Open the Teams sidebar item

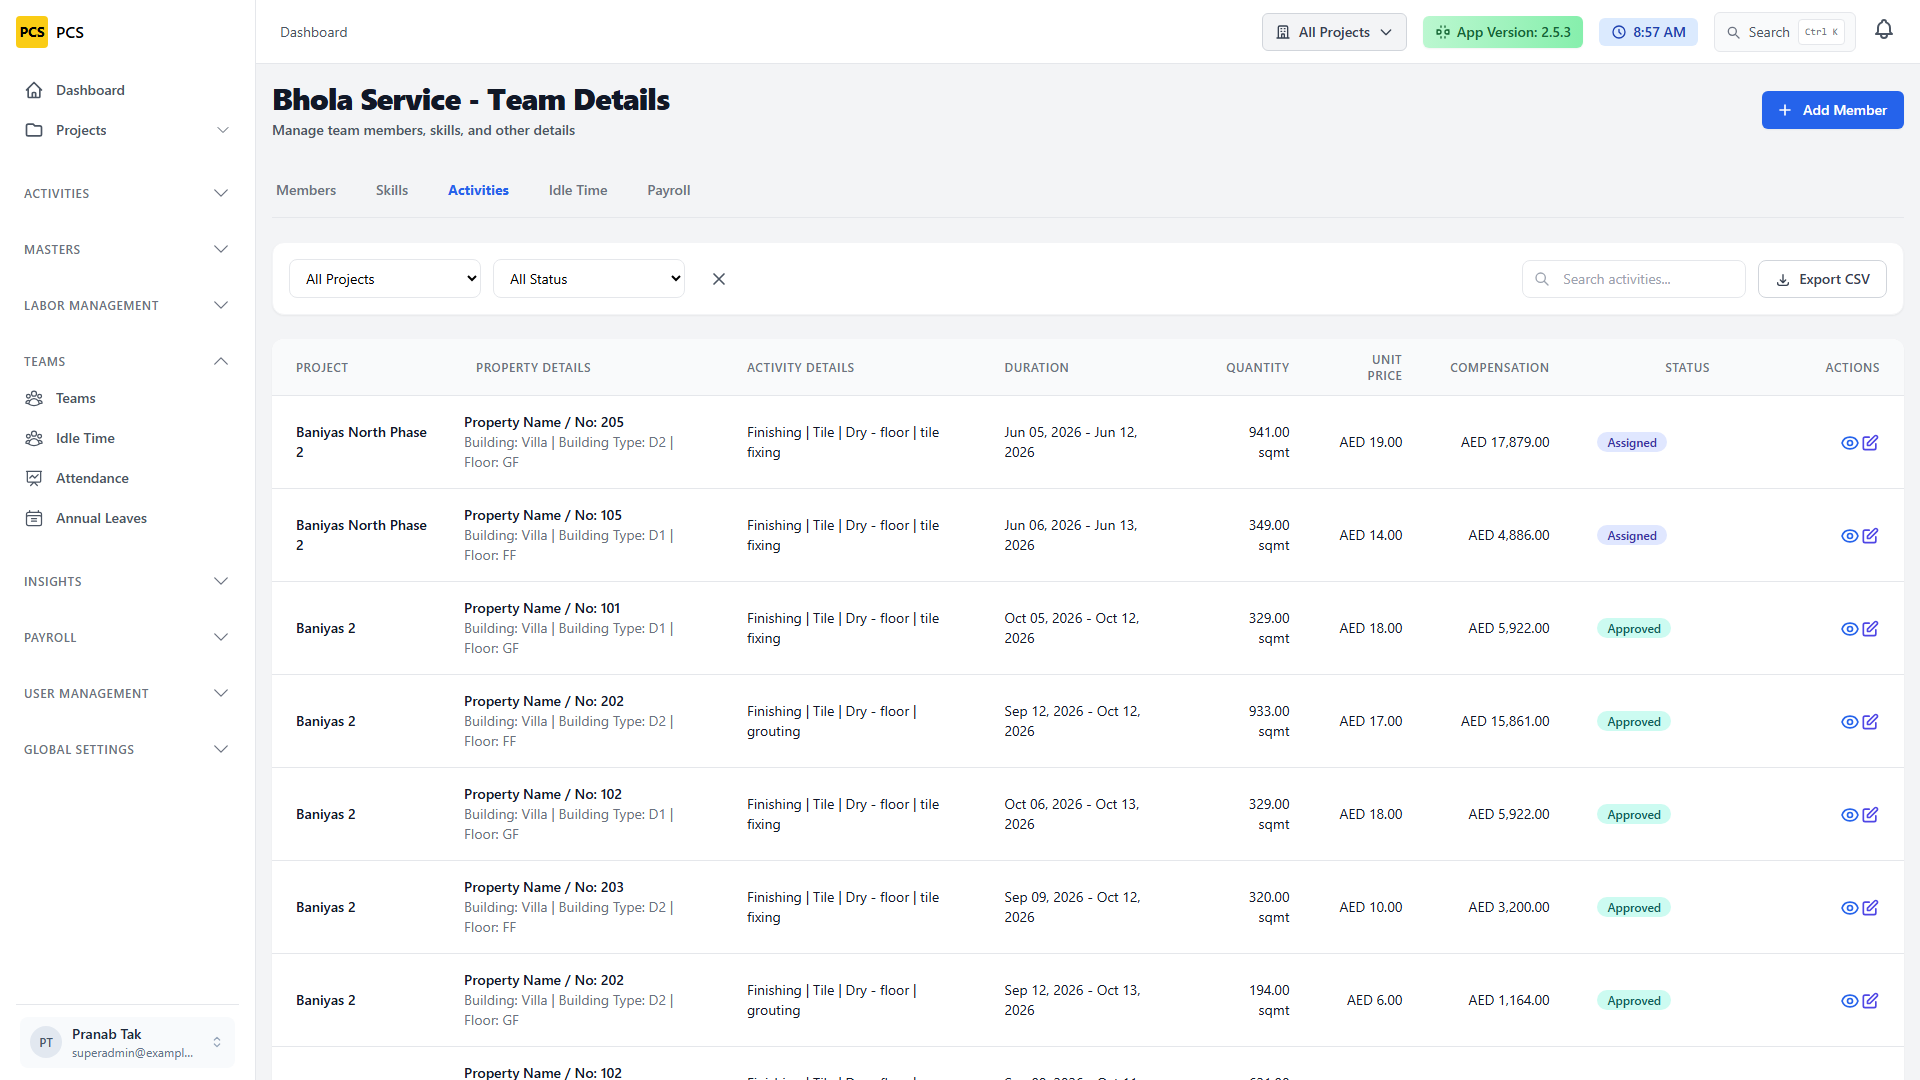[127, 398]
